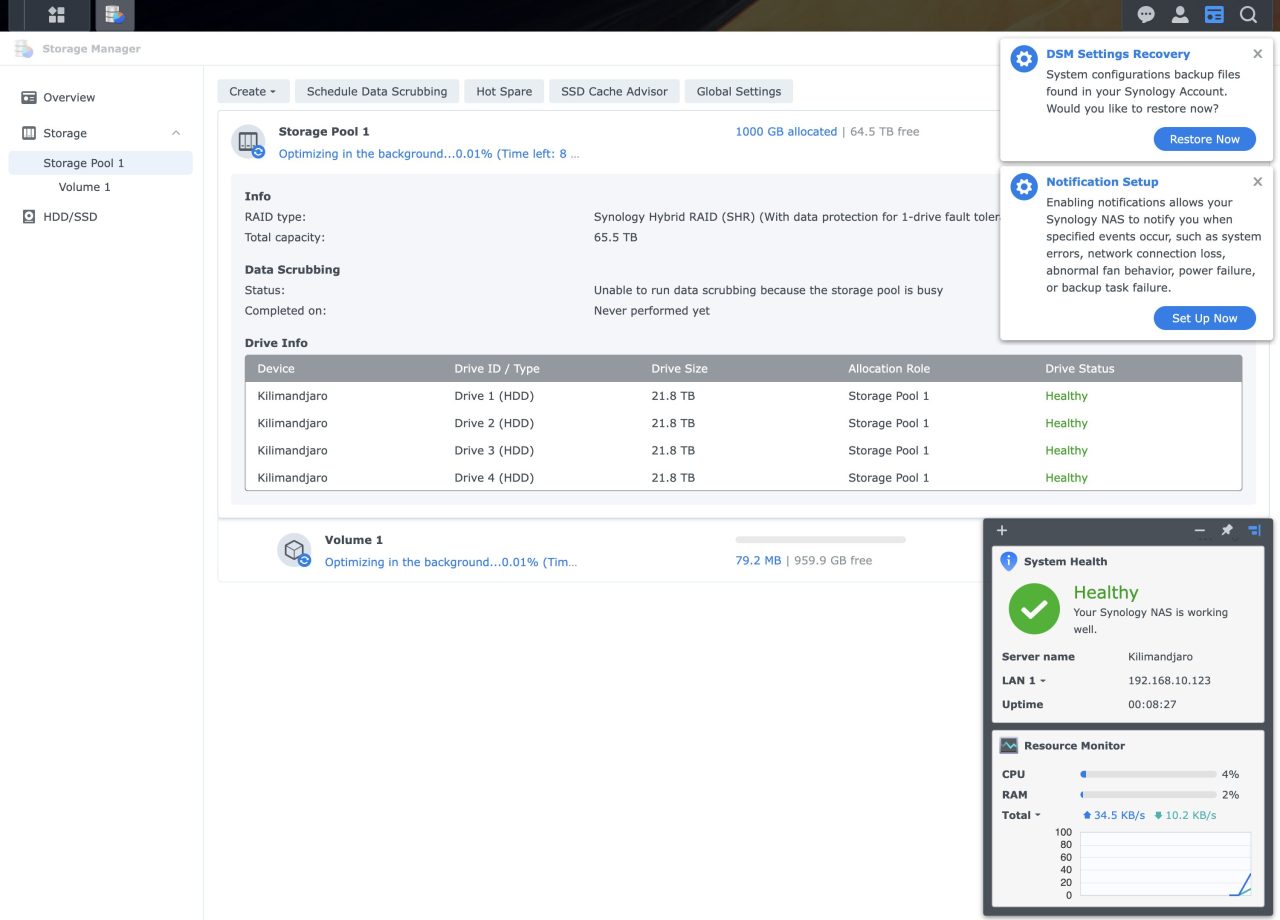Click the Storage Manager logo in the title bar
The height and width of the screenshot is (920, 1280).
[x=24, y=48]
